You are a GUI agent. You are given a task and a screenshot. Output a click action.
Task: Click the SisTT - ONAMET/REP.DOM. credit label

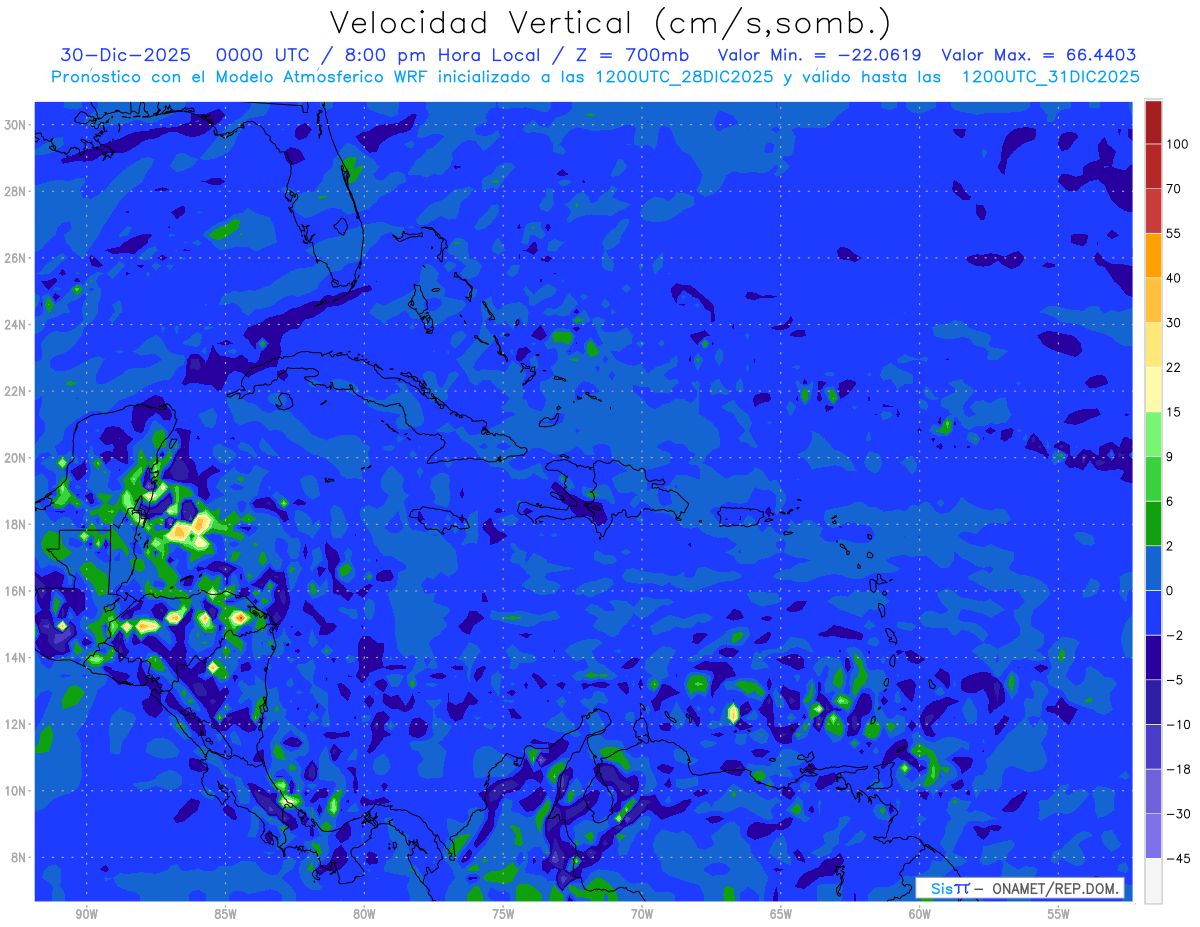(1020, 888)
